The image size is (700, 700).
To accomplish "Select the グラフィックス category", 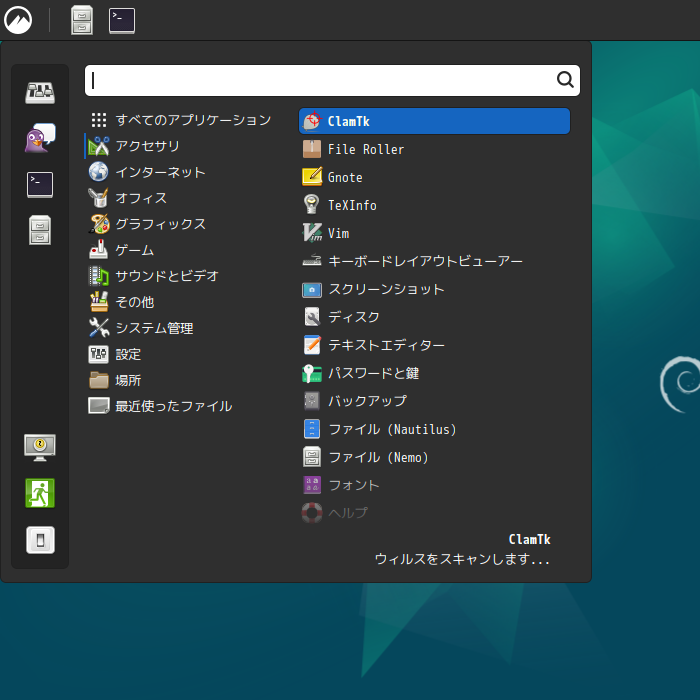I will 160,224.
